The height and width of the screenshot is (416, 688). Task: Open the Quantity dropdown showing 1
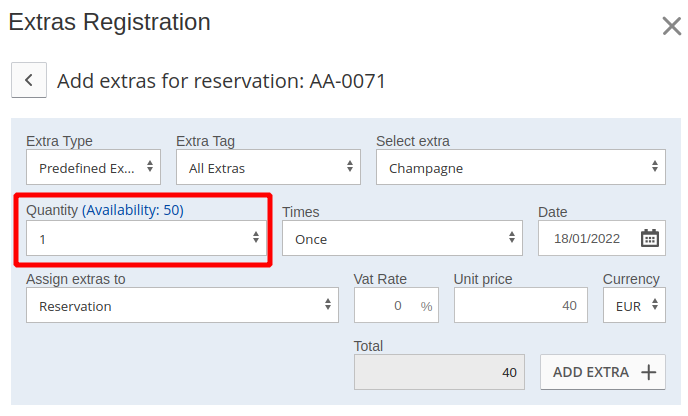146,238
